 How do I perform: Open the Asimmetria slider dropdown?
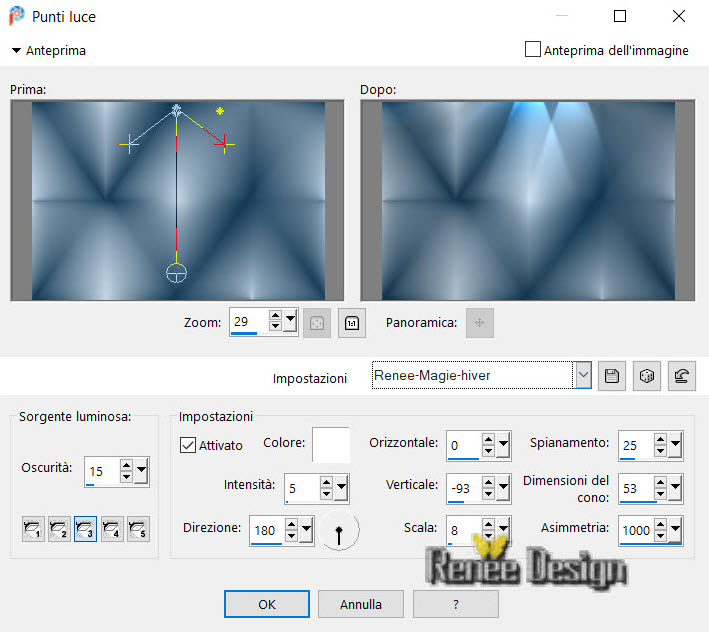[x=676, y=529]
